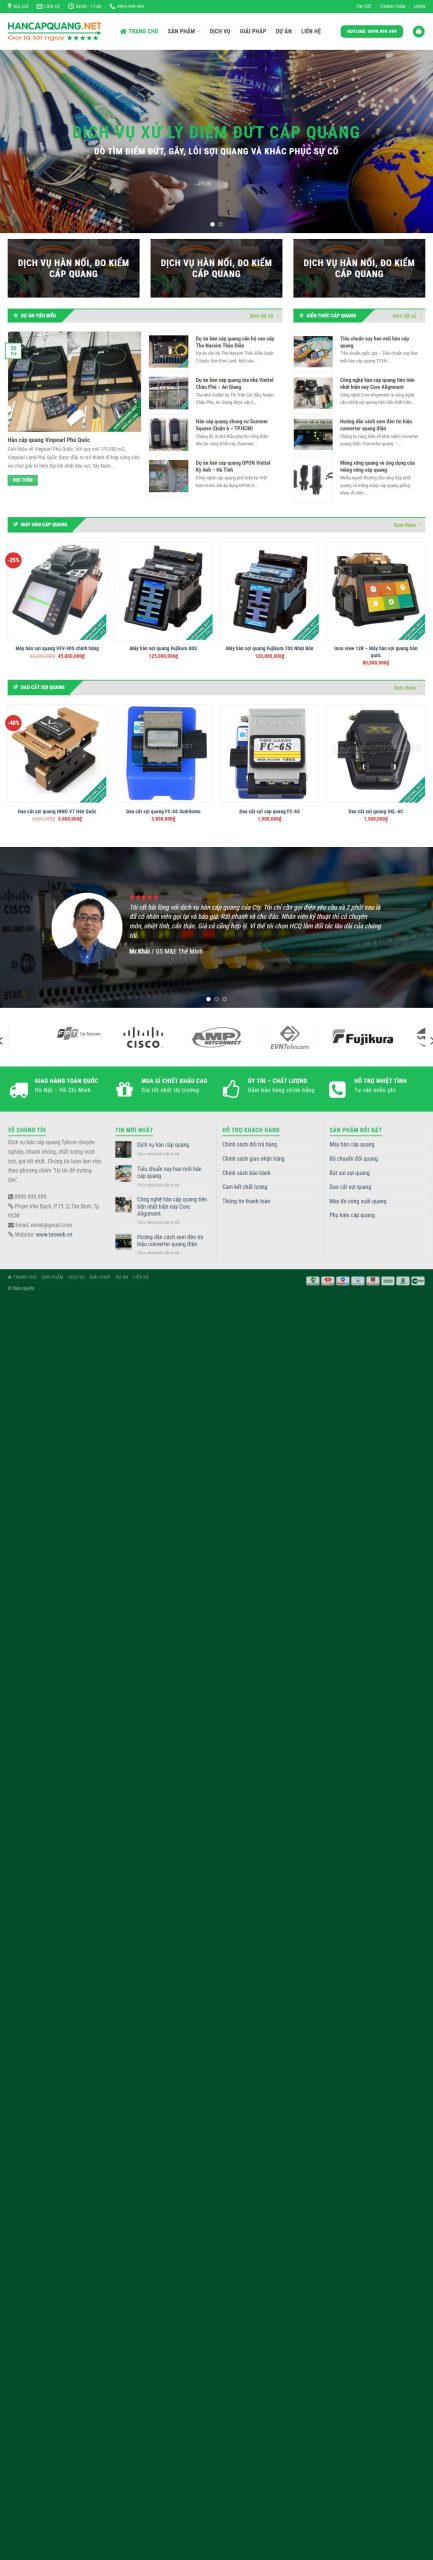
Task: Click the gift icon for Mua sỉ chiết khấu cao
Action: [x=125, y=1089]
